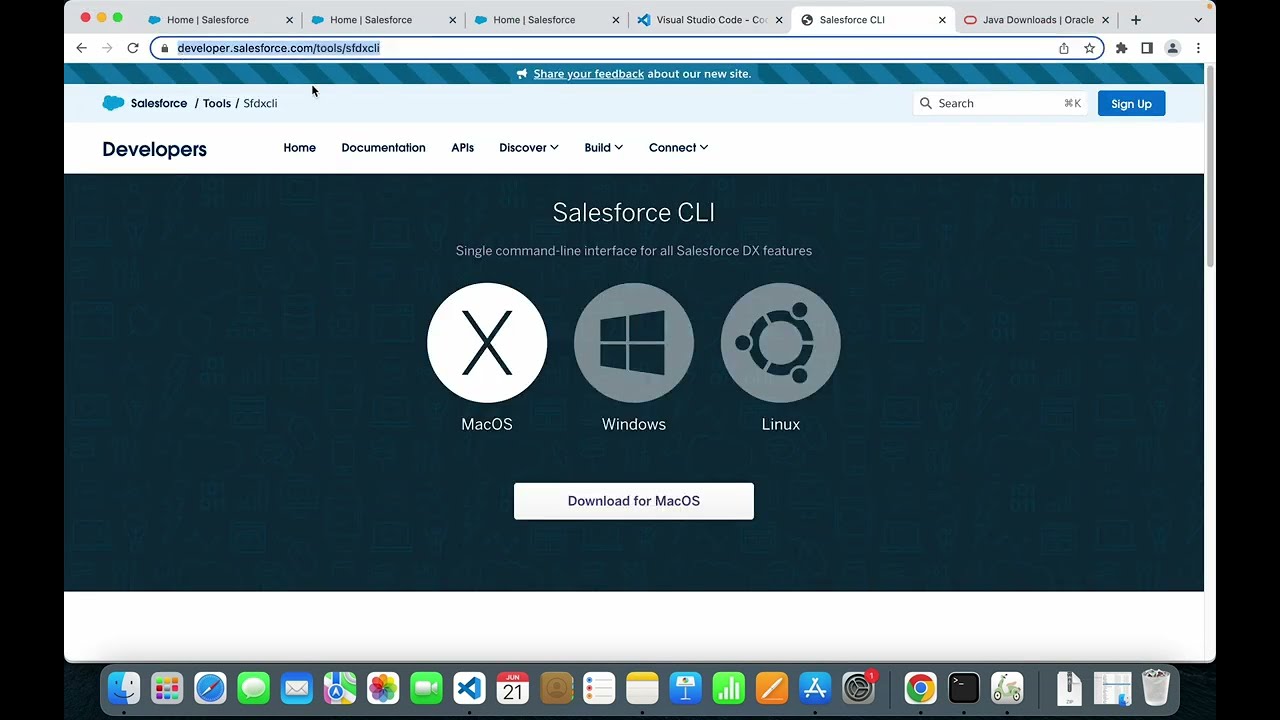Expand the Build dropdown menu
The height and width of the screenshot is (720, 1280).
(x=604, y=147)
